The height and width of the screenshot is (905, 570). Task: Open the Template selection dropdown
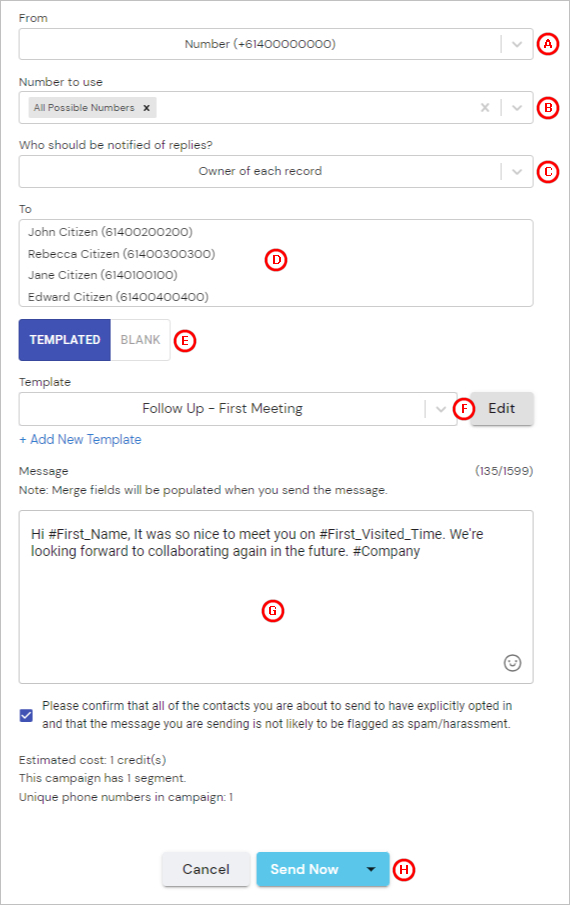click(x=441, y=409)
